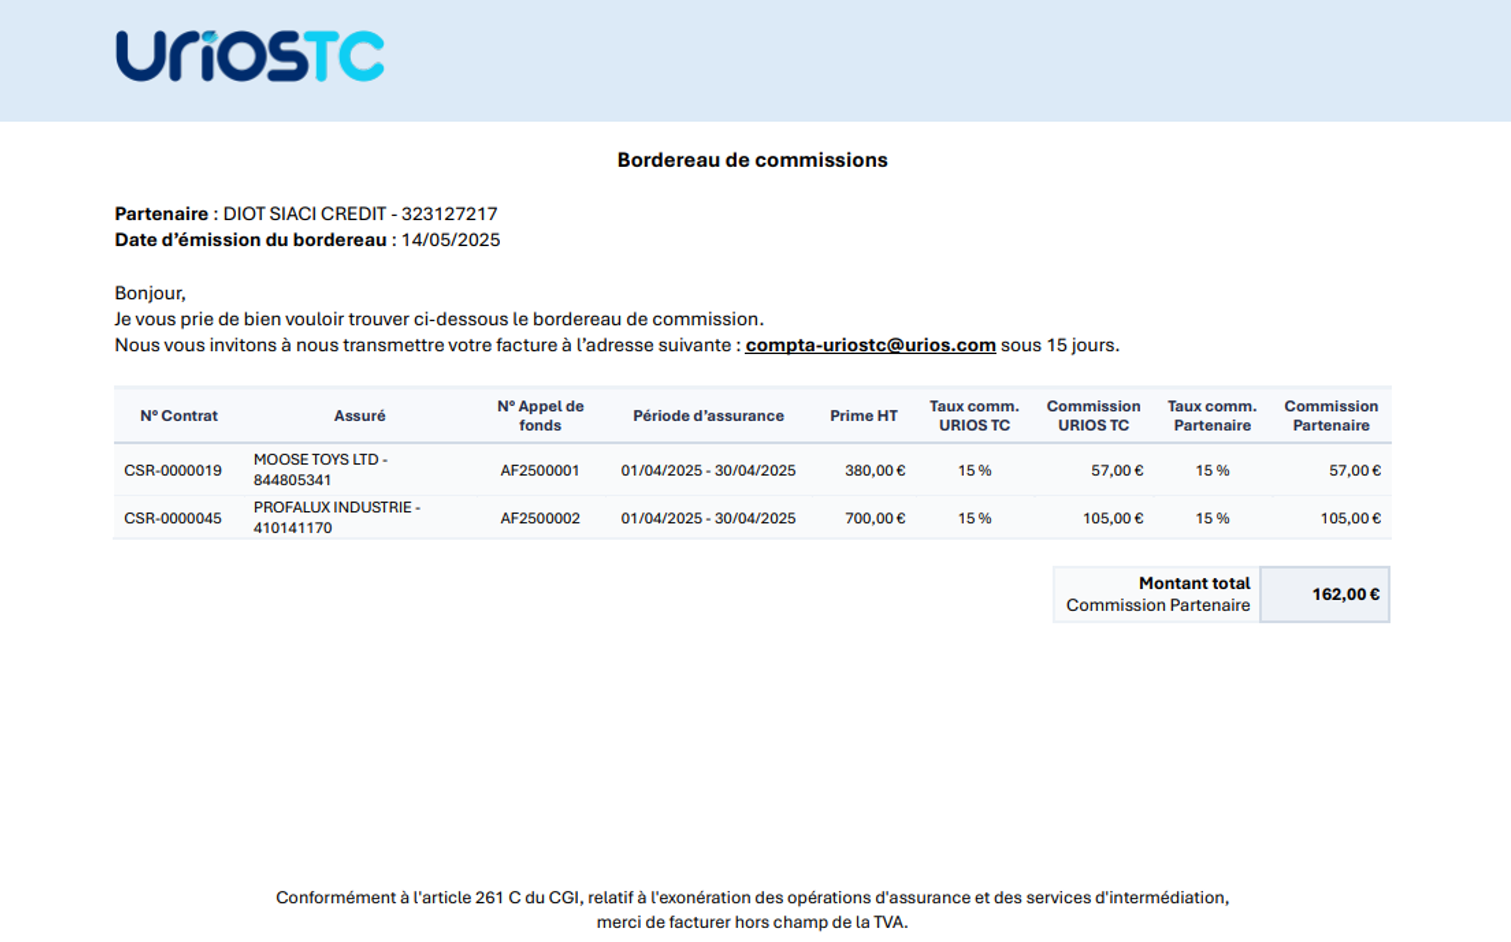Click the premium amount '380,00 €'

875,470
